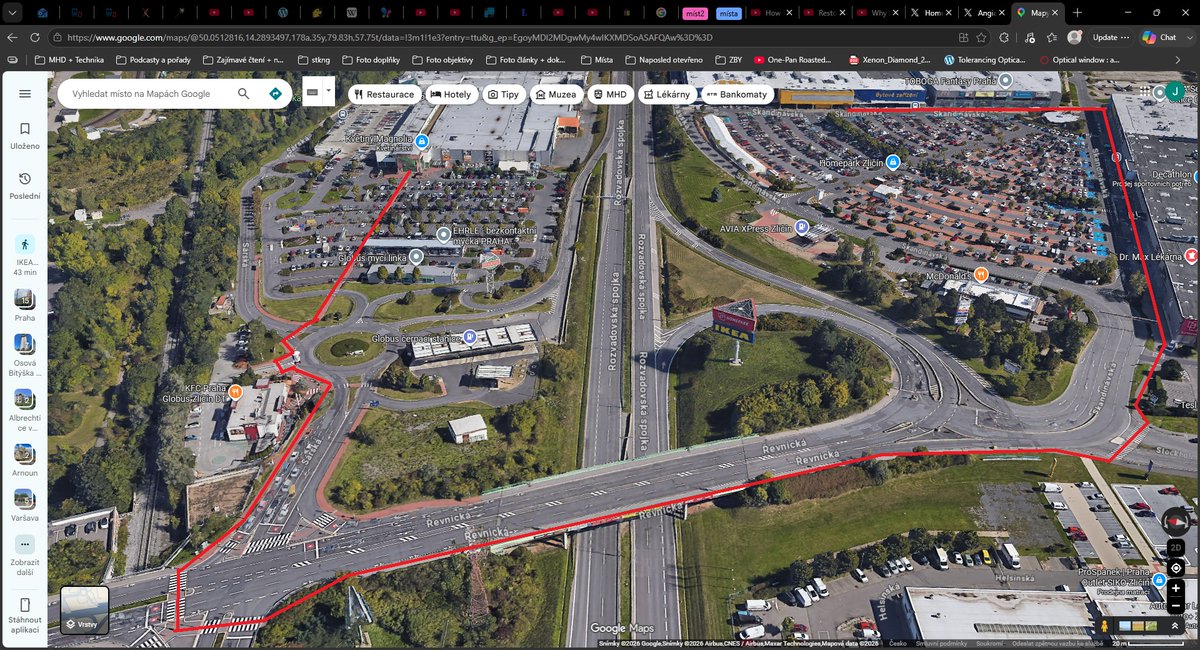Click the Google account avatar on map
The width and height of the screenshot is (1200, 650).
click(x=1176, y=93)
